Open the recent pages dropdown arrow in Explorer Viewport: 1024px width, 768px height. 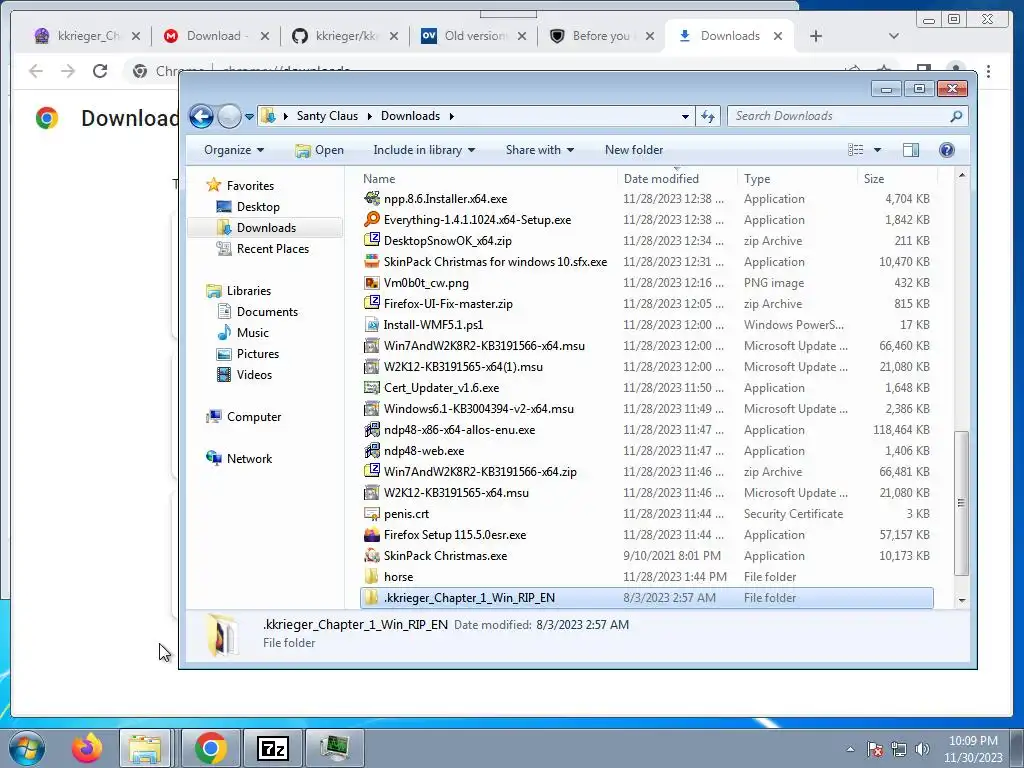pos(249,117)
